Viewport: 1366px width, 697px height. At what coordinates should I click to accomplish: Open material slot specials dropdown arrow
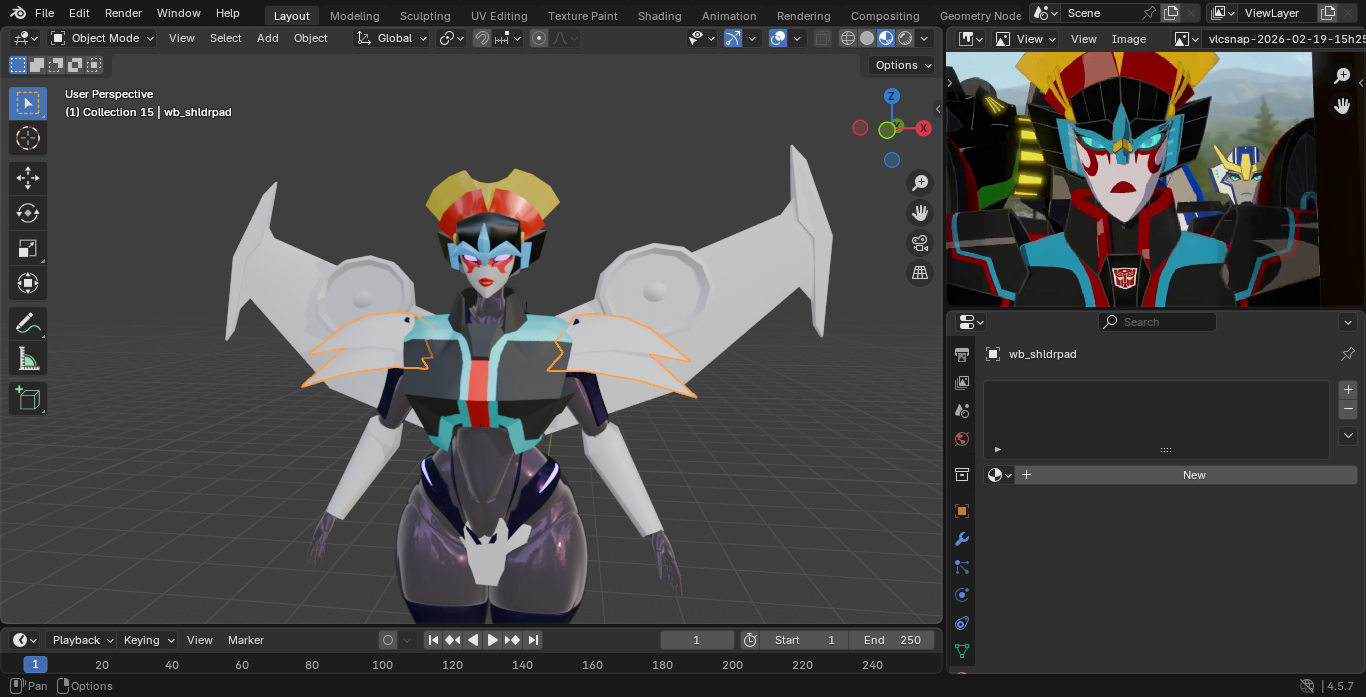point(1348,436)
